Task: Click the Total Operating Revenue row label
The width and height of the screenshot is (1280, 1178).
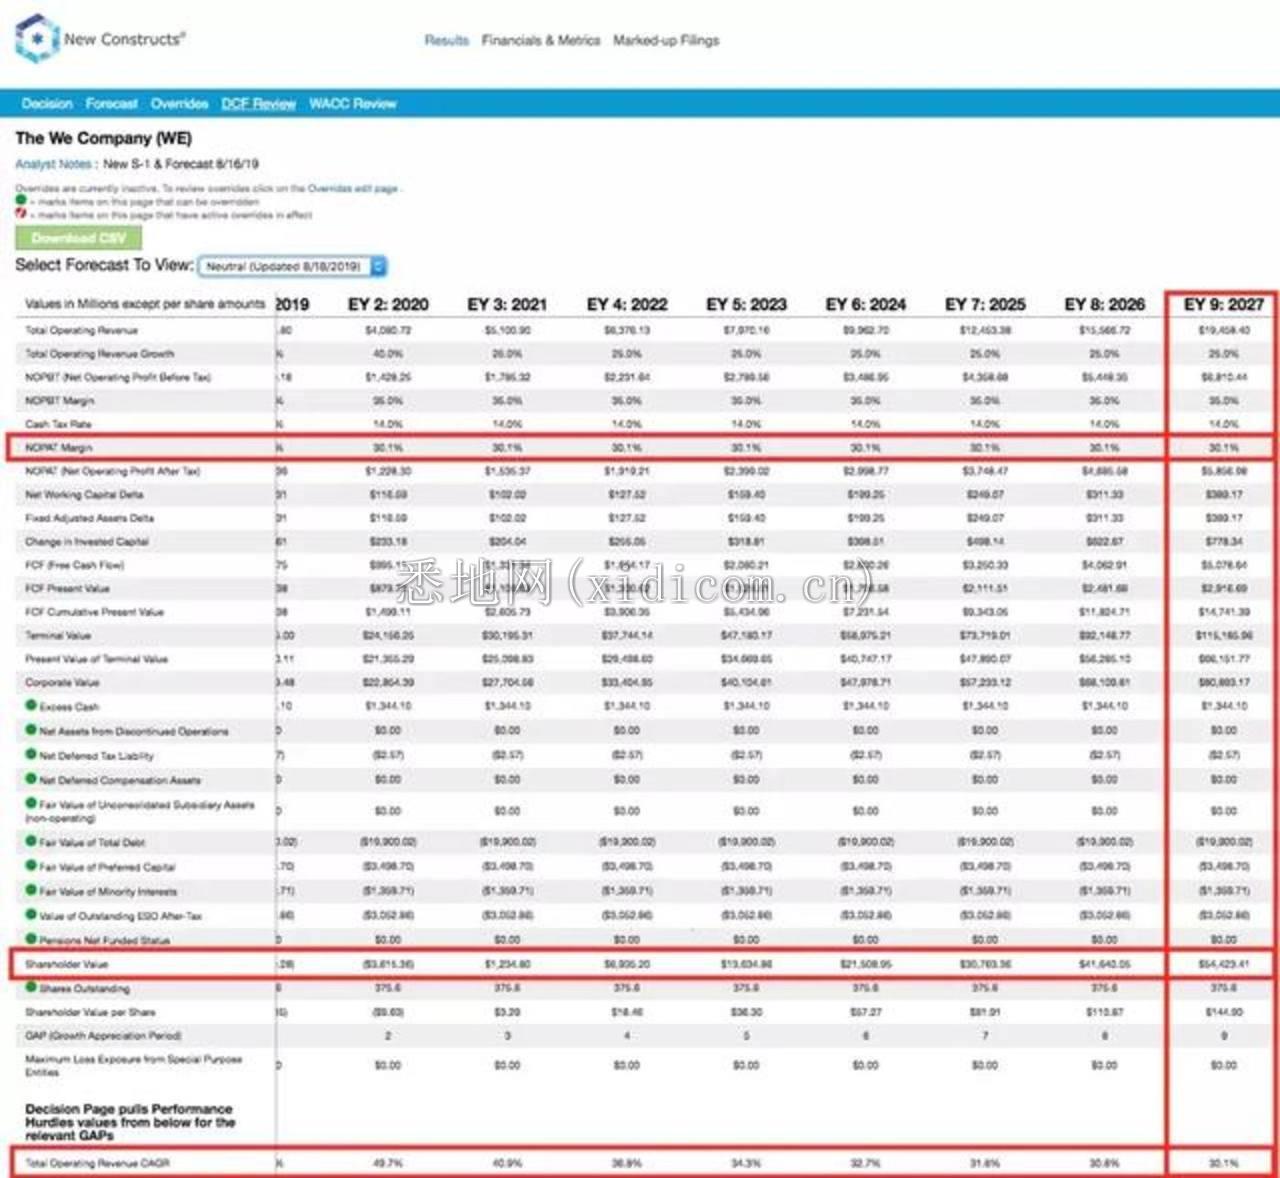Action: click(x=82, y=330)
